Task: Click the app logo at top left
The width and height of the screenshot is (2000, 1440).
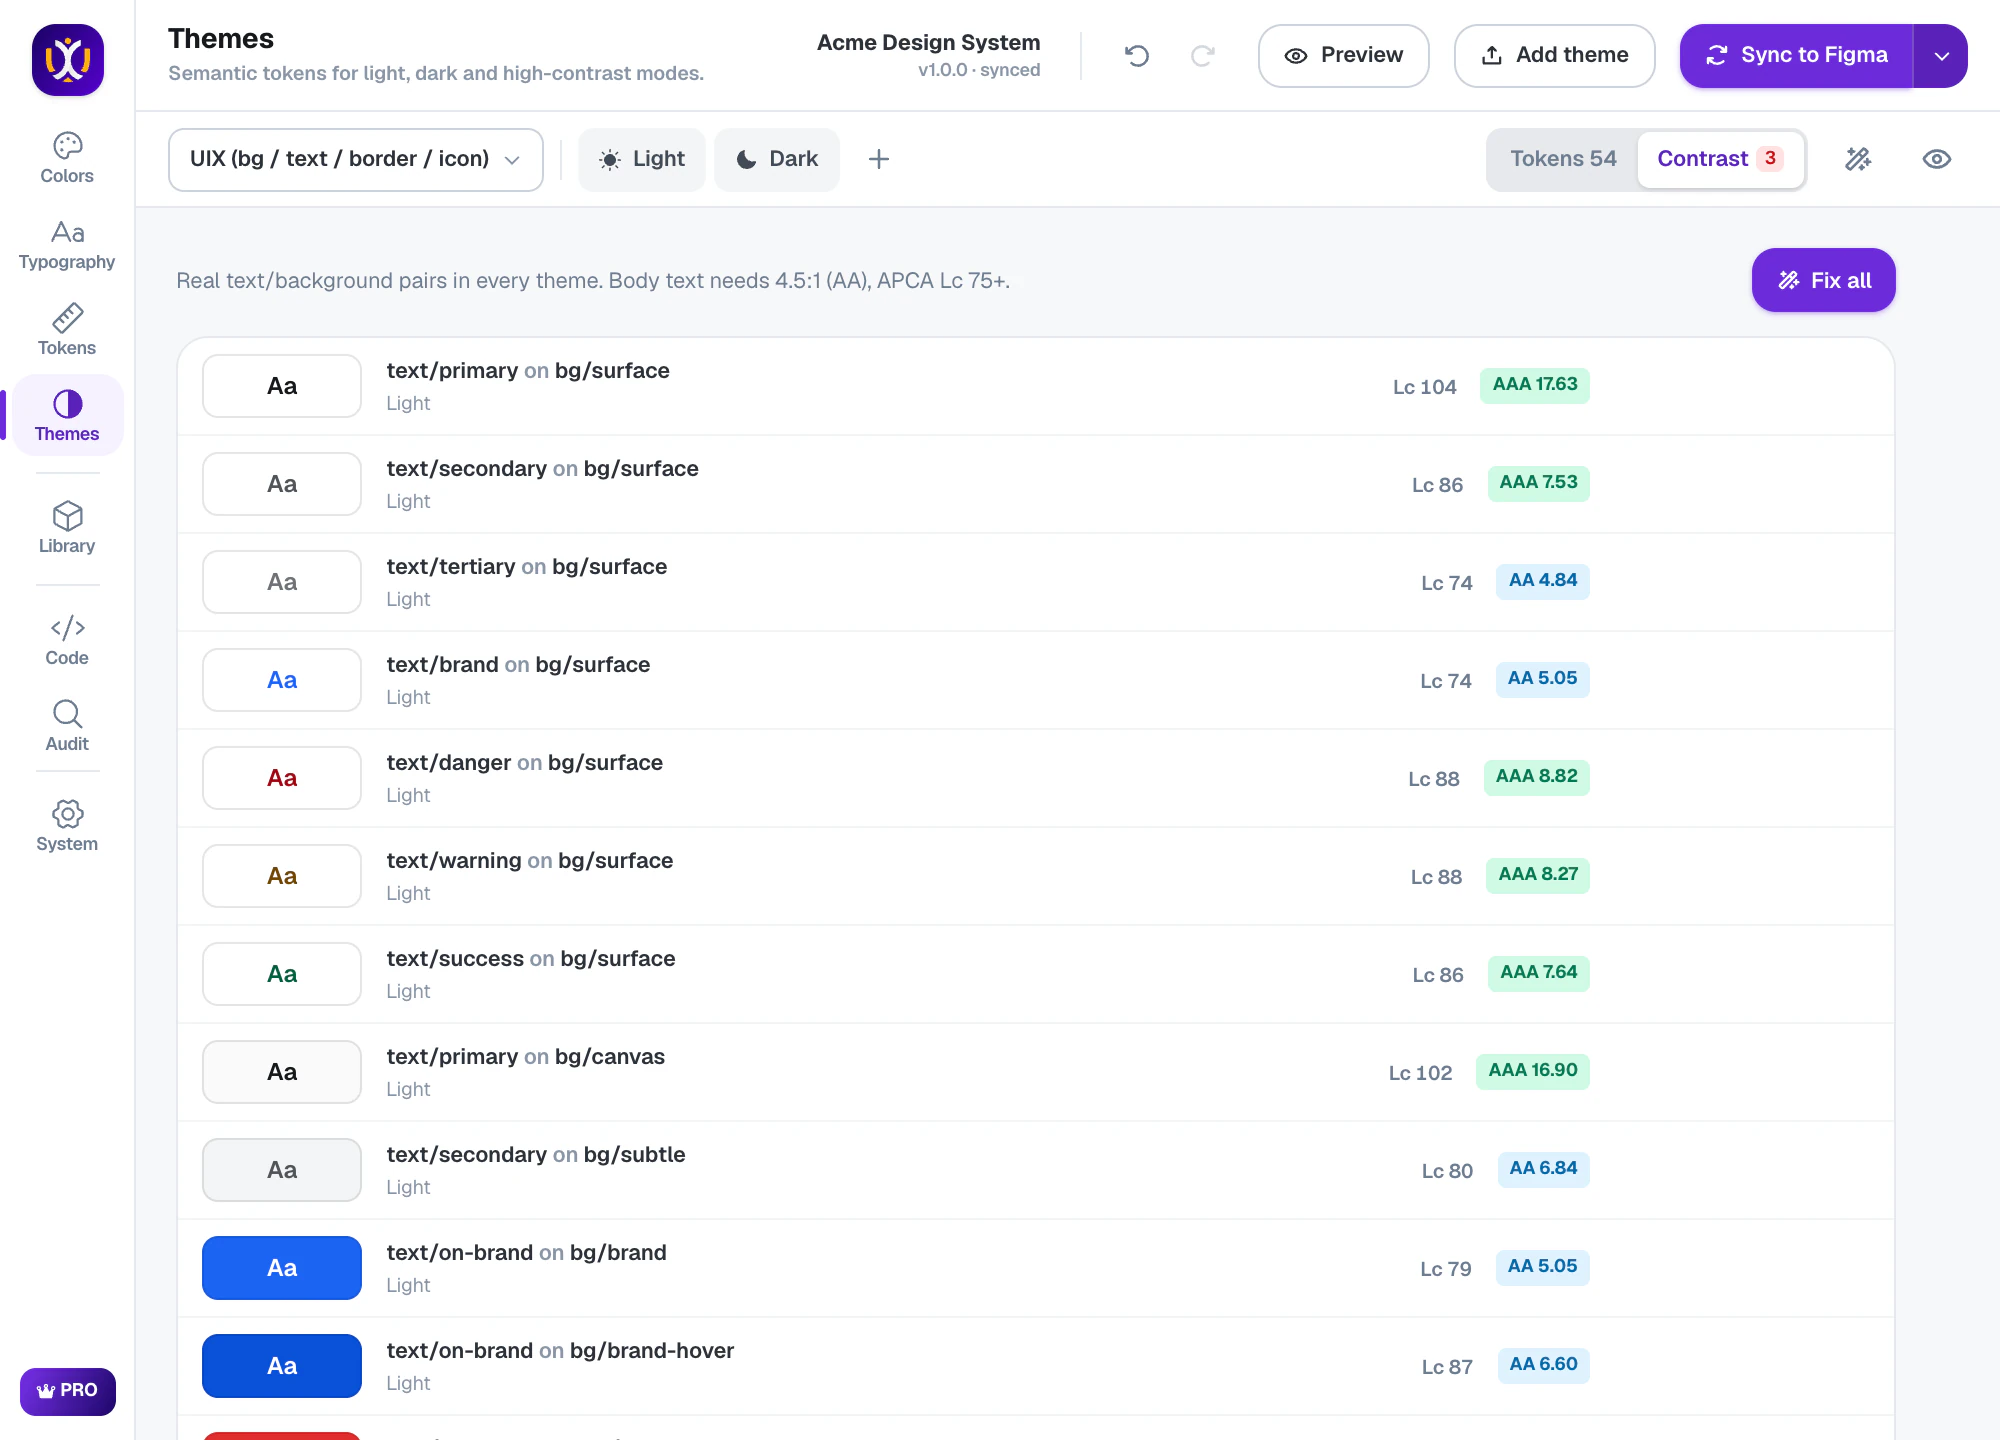Action: (68, 60)
